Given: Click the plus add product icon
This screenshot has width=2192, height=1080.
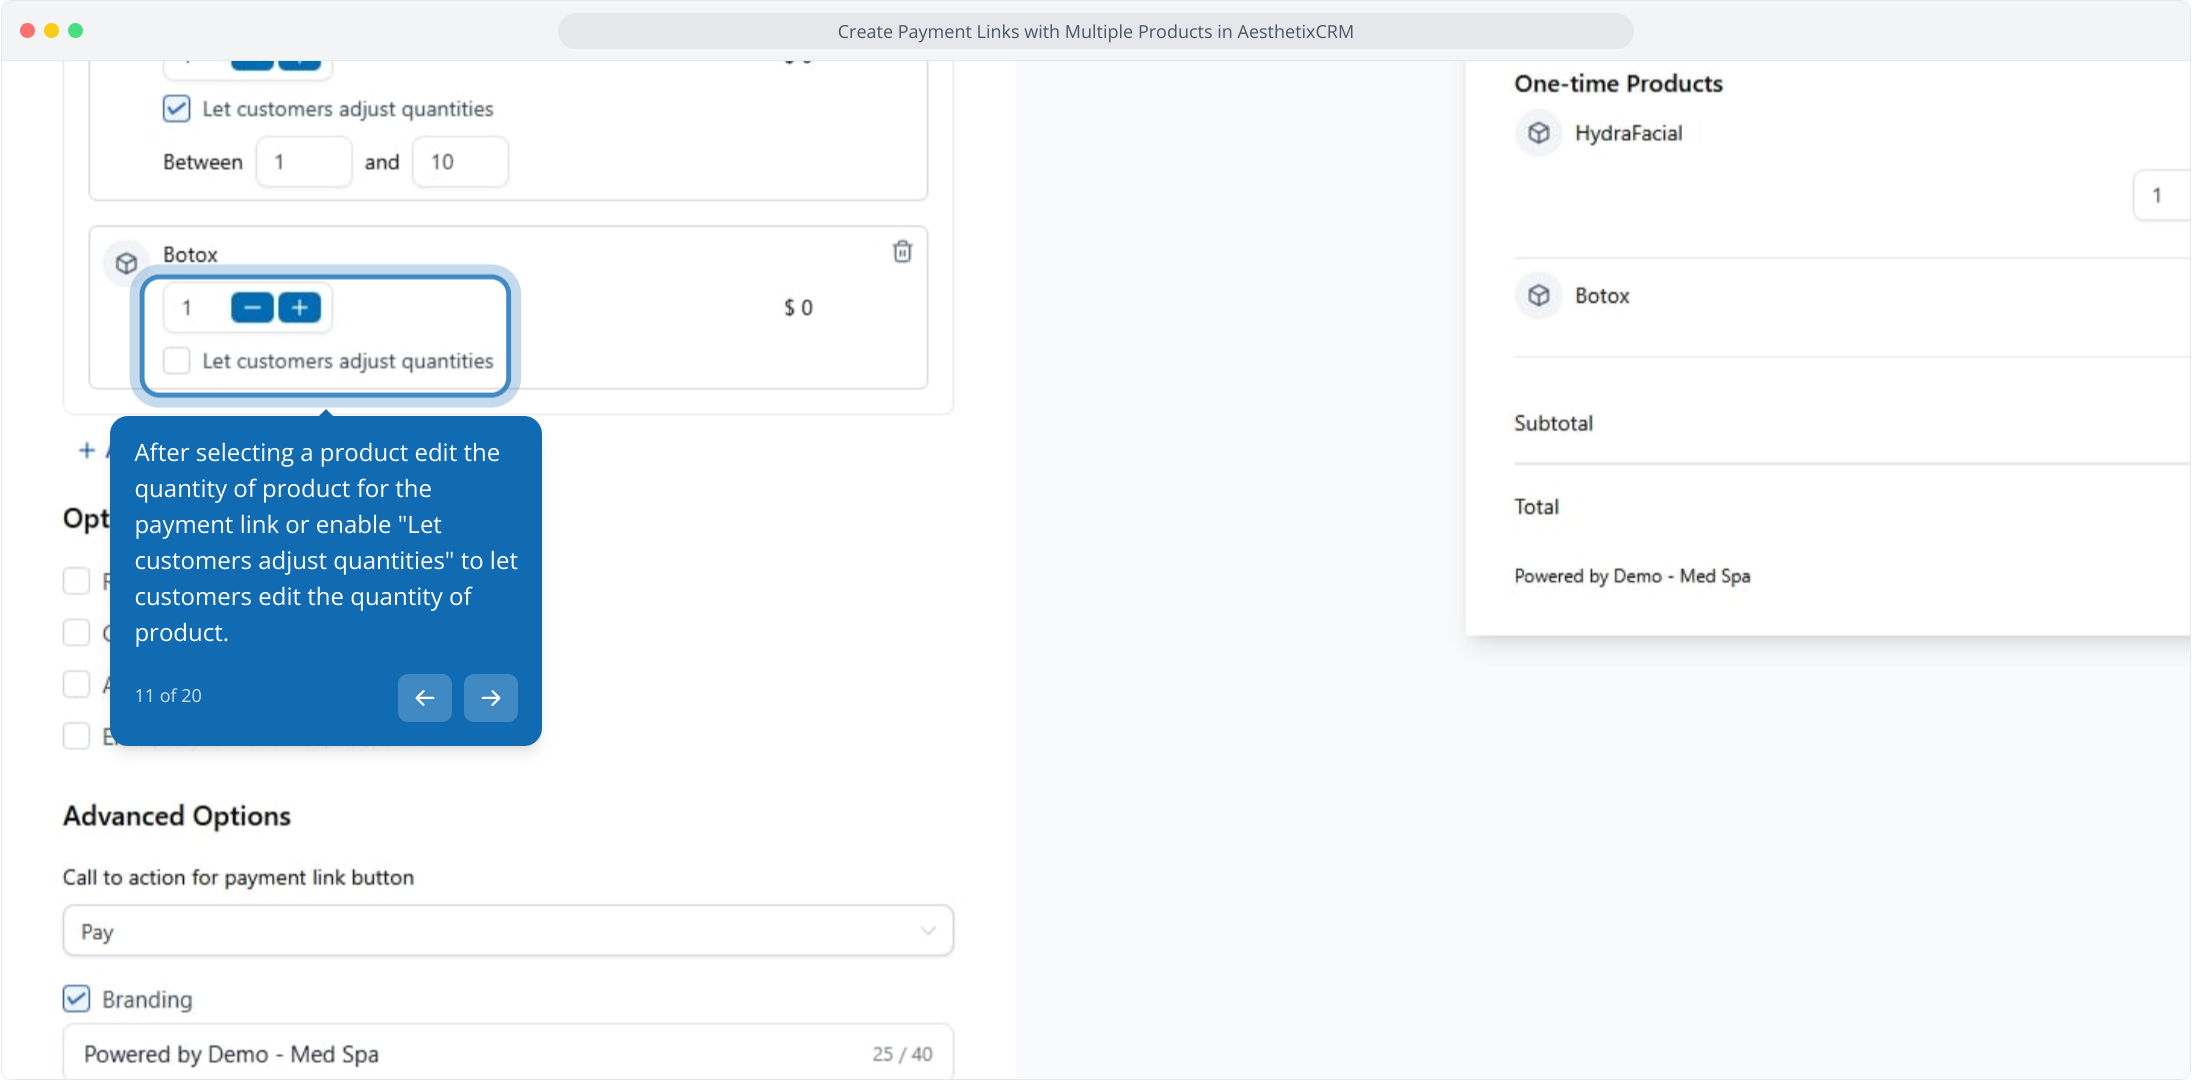Looking at the screenshot, I should (87, 451).
